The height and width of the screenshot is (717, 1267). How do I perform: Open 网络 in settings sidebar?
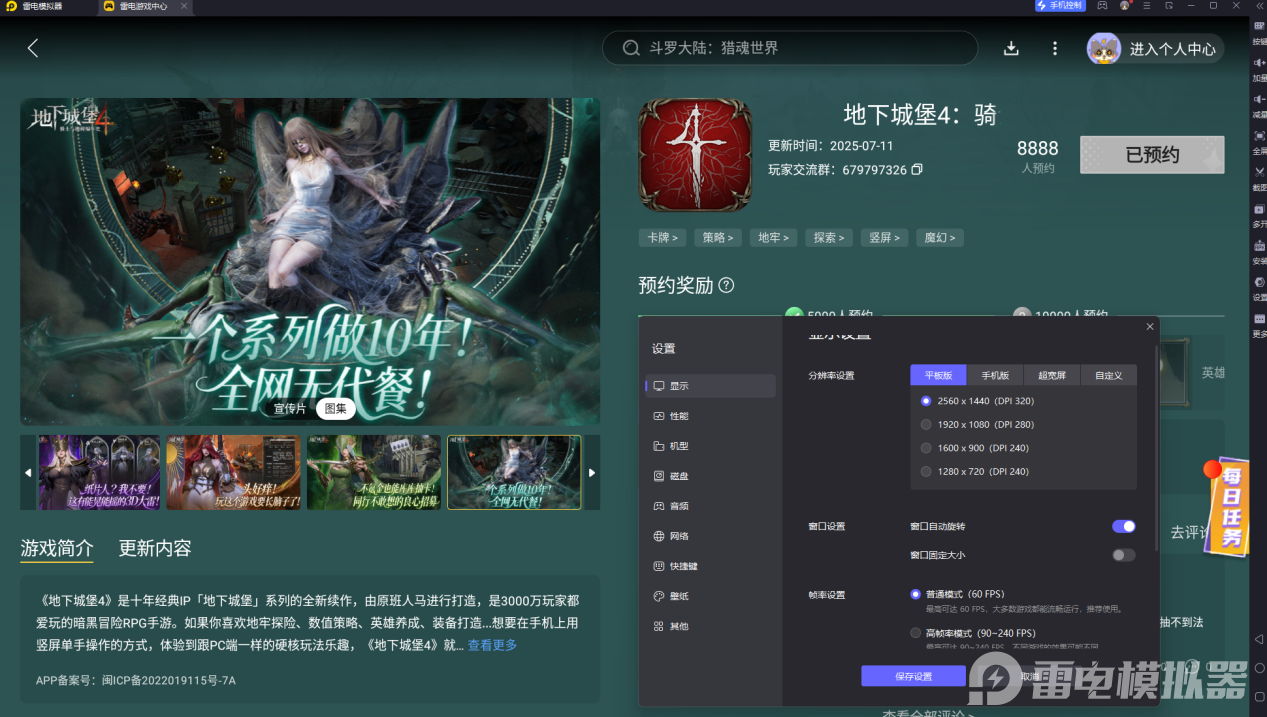click(x=711, y=536)
